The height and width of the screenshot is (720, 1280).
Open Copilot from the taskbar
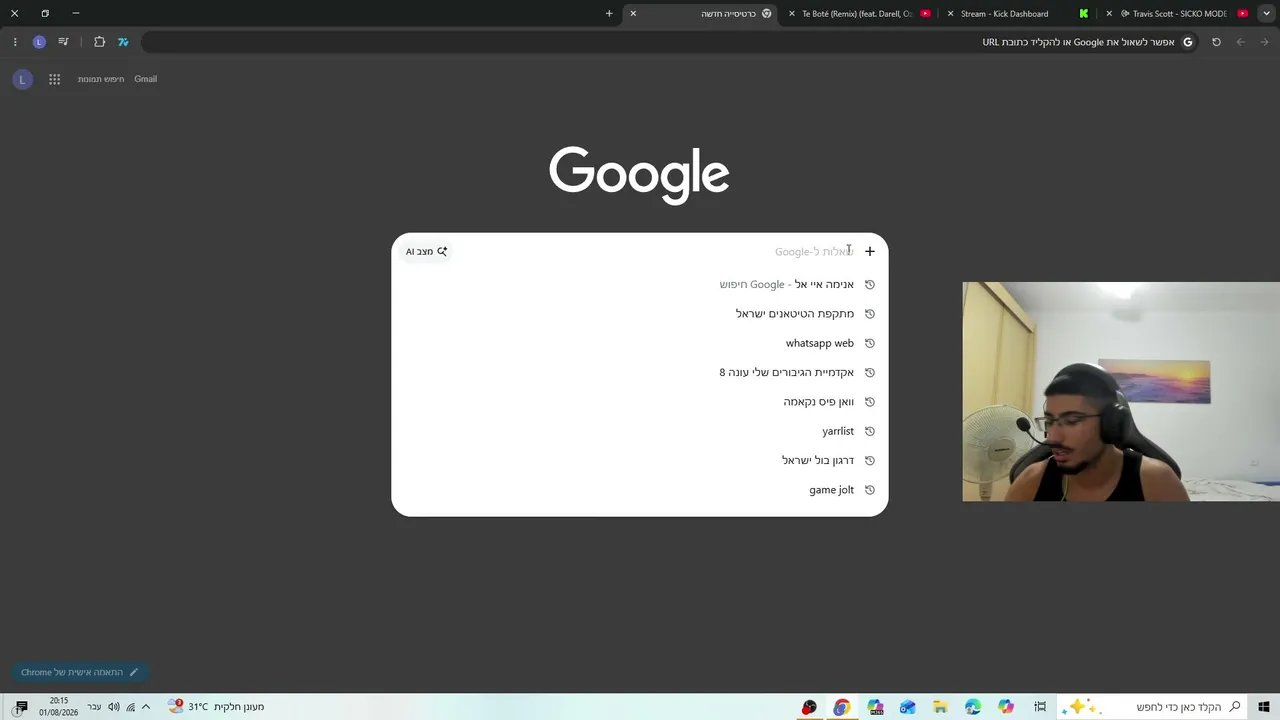click(1006, 707)
